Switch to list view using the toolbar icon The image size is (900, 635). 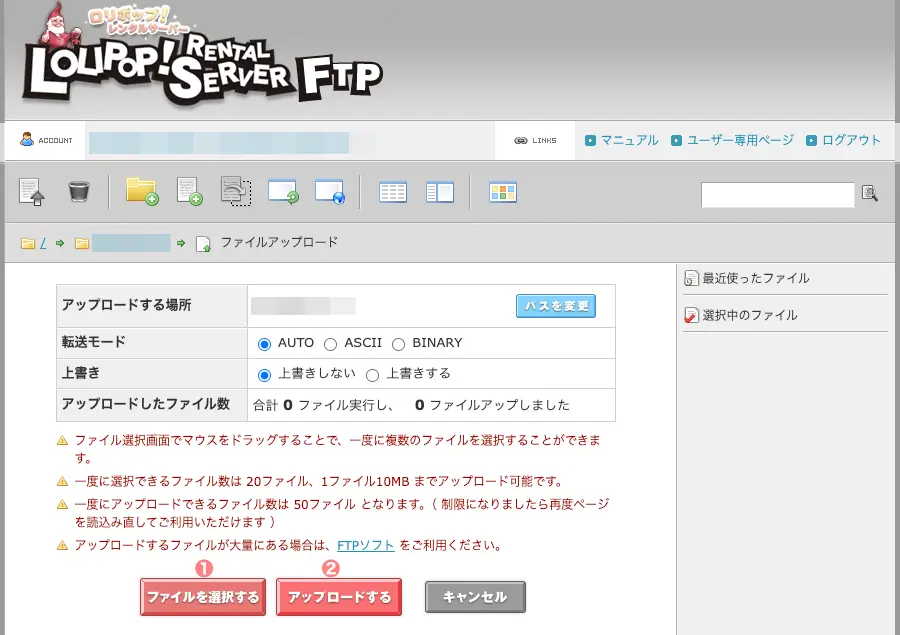(393, 191)
